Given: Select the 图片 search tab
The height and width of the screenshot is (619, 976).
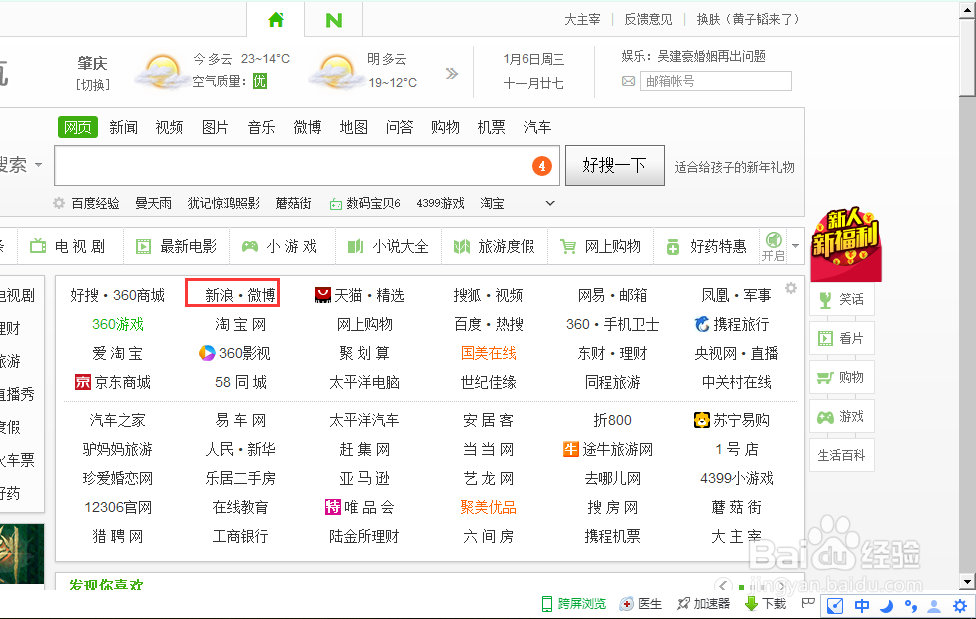Looking at the screenshot, I should tap(215, 127).
